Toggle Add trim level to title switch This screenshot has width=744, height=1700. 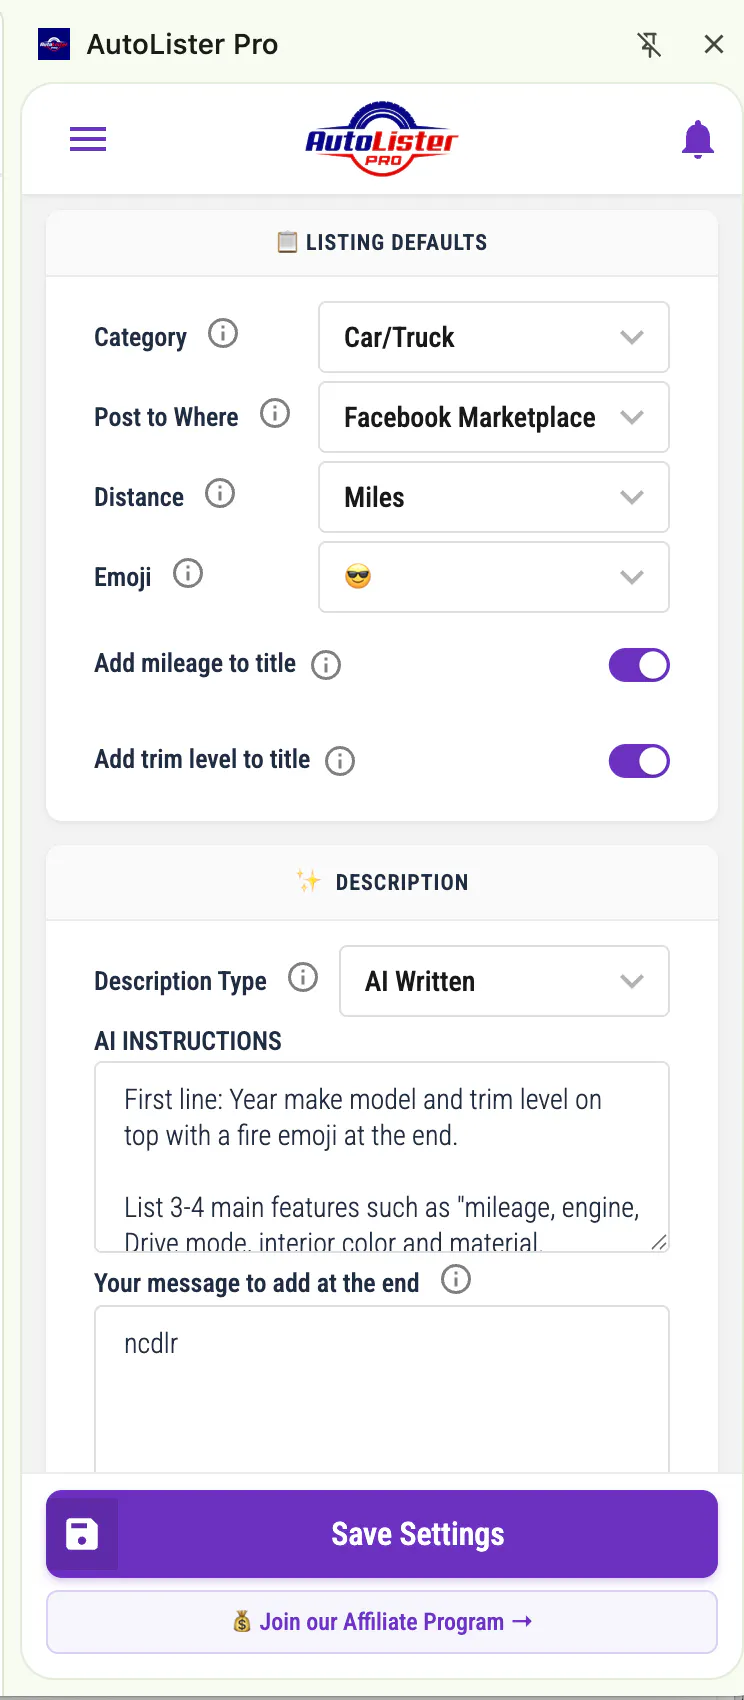[639, 761]
